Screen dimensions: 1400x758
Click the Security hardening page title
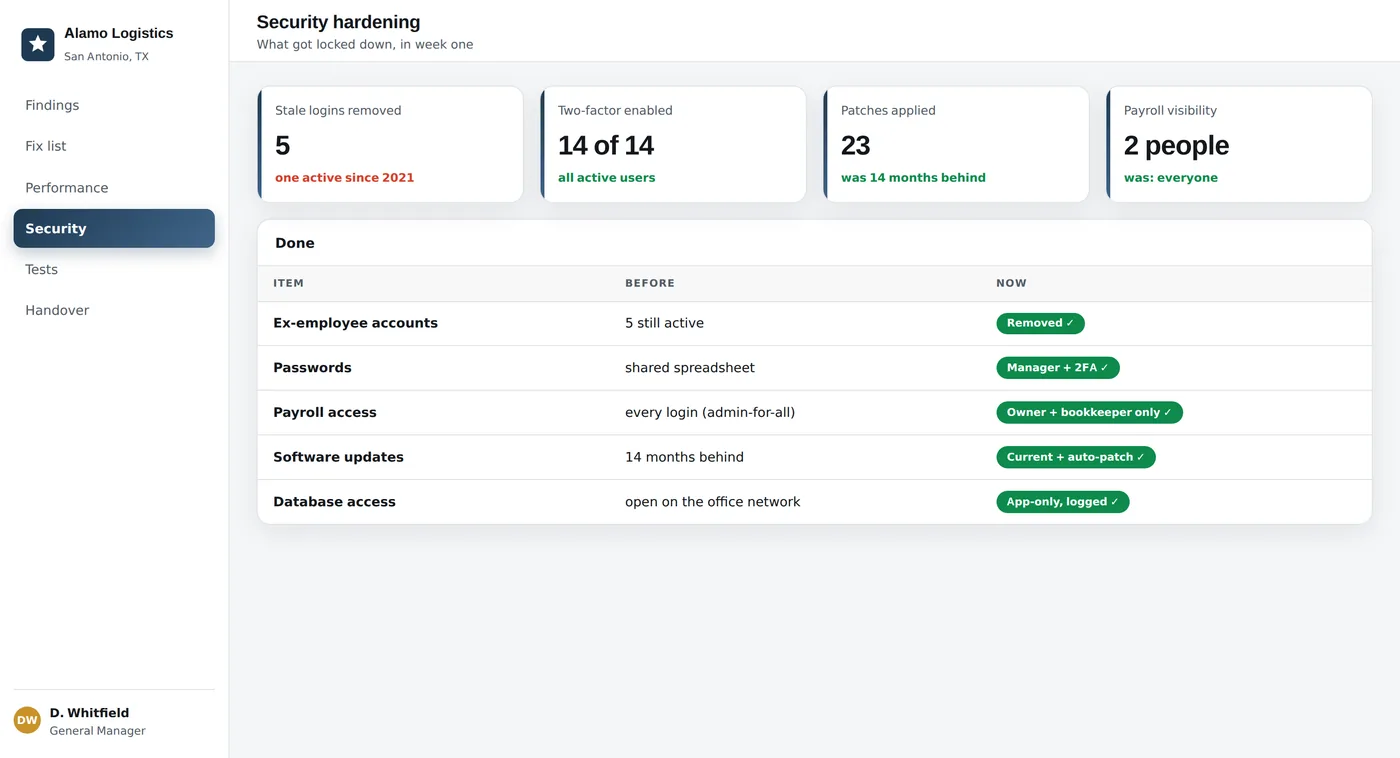(338, 22)
